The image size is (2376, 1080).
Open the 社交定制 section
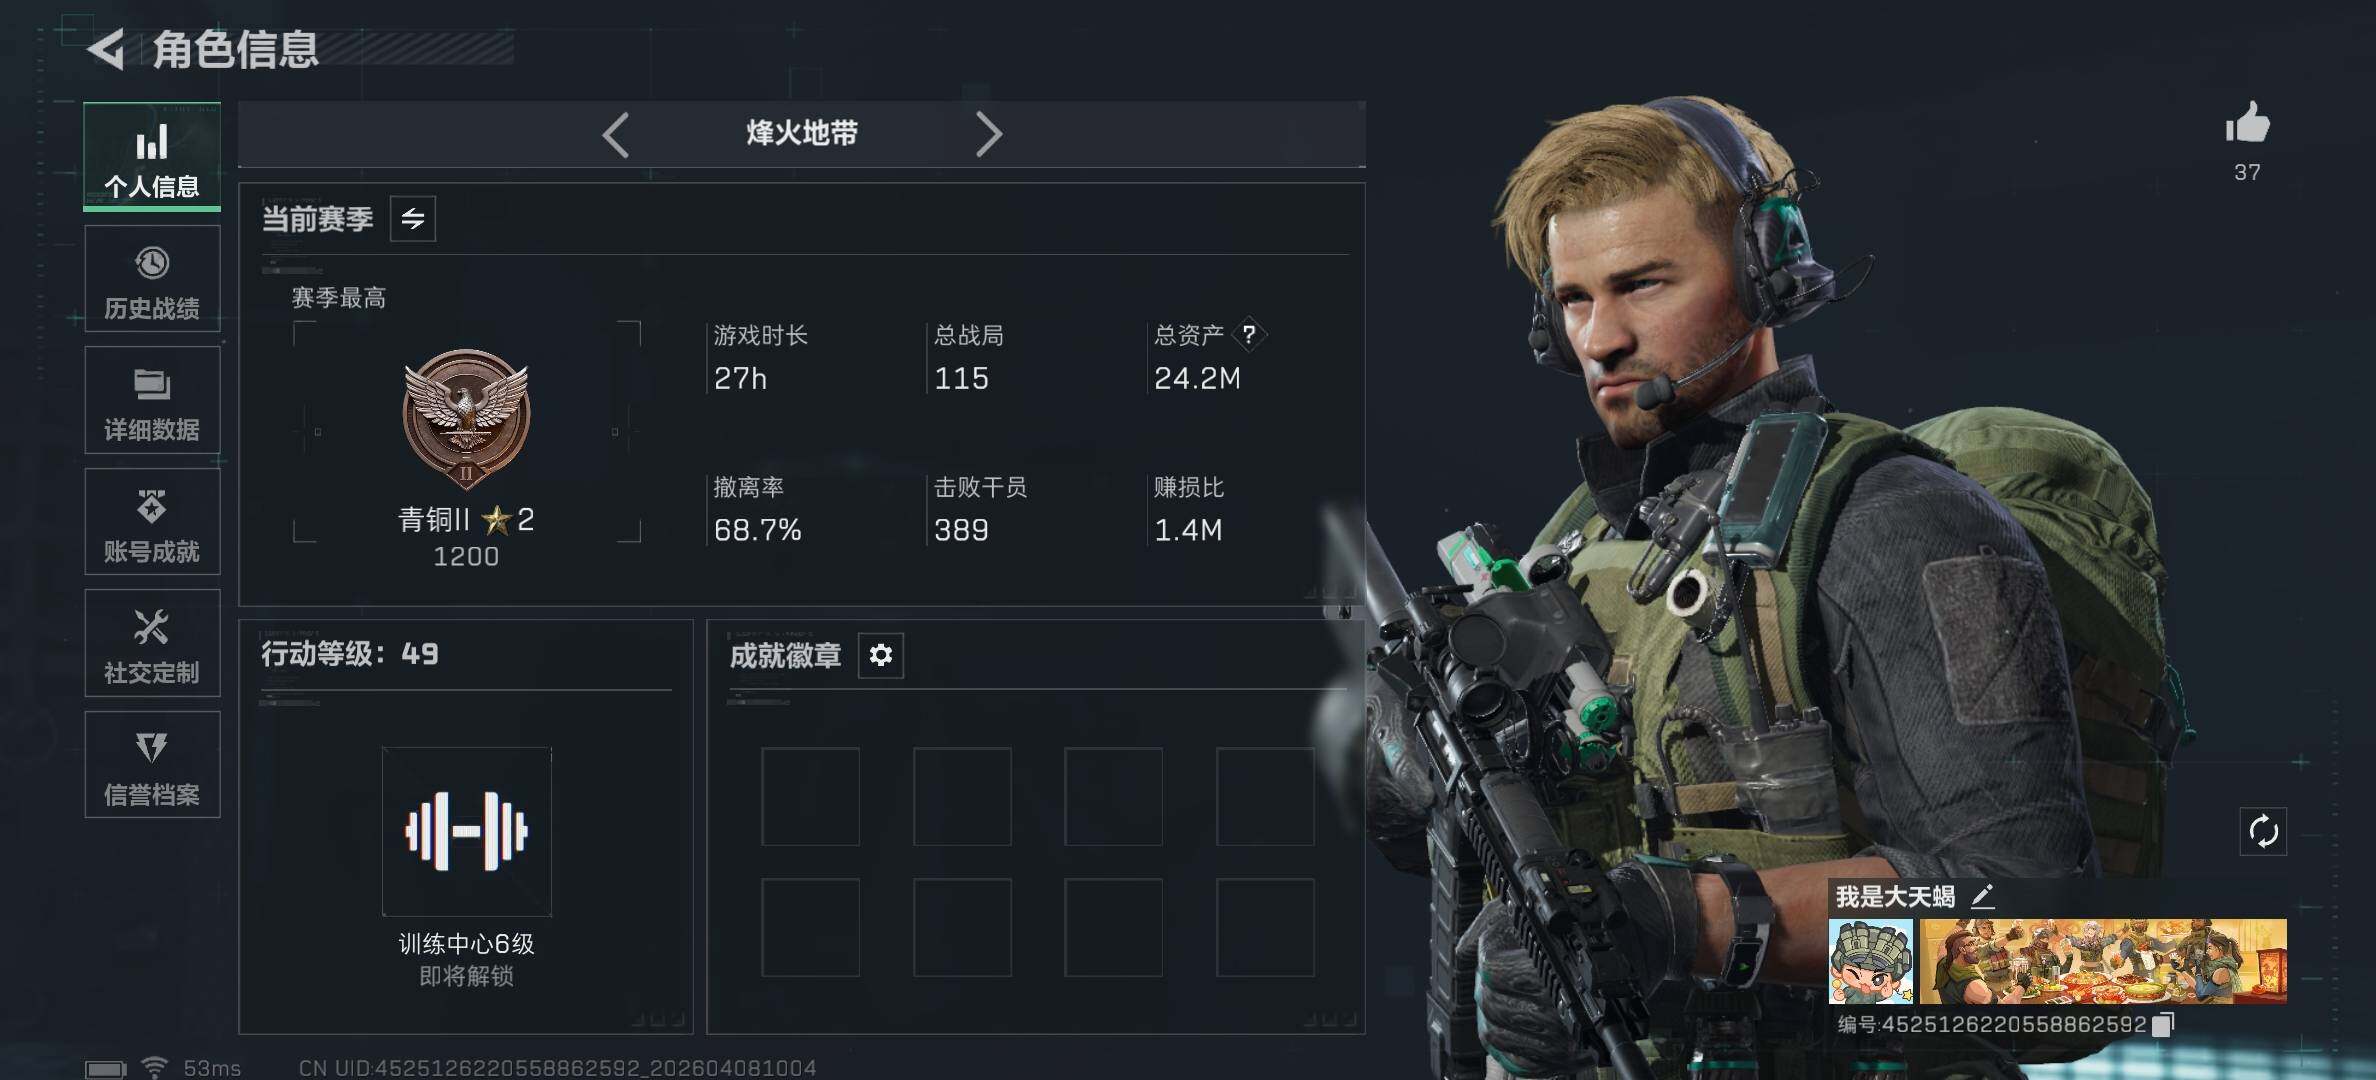(152, 644)
